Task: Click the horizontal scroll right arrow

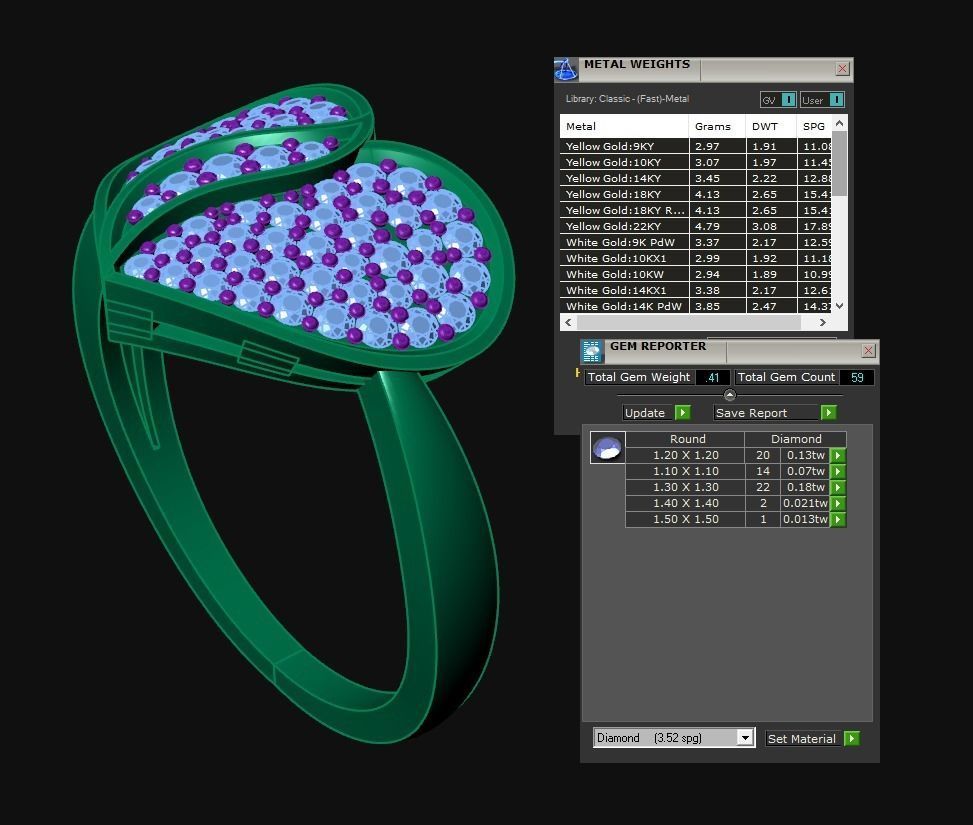Action: point(823,322)
